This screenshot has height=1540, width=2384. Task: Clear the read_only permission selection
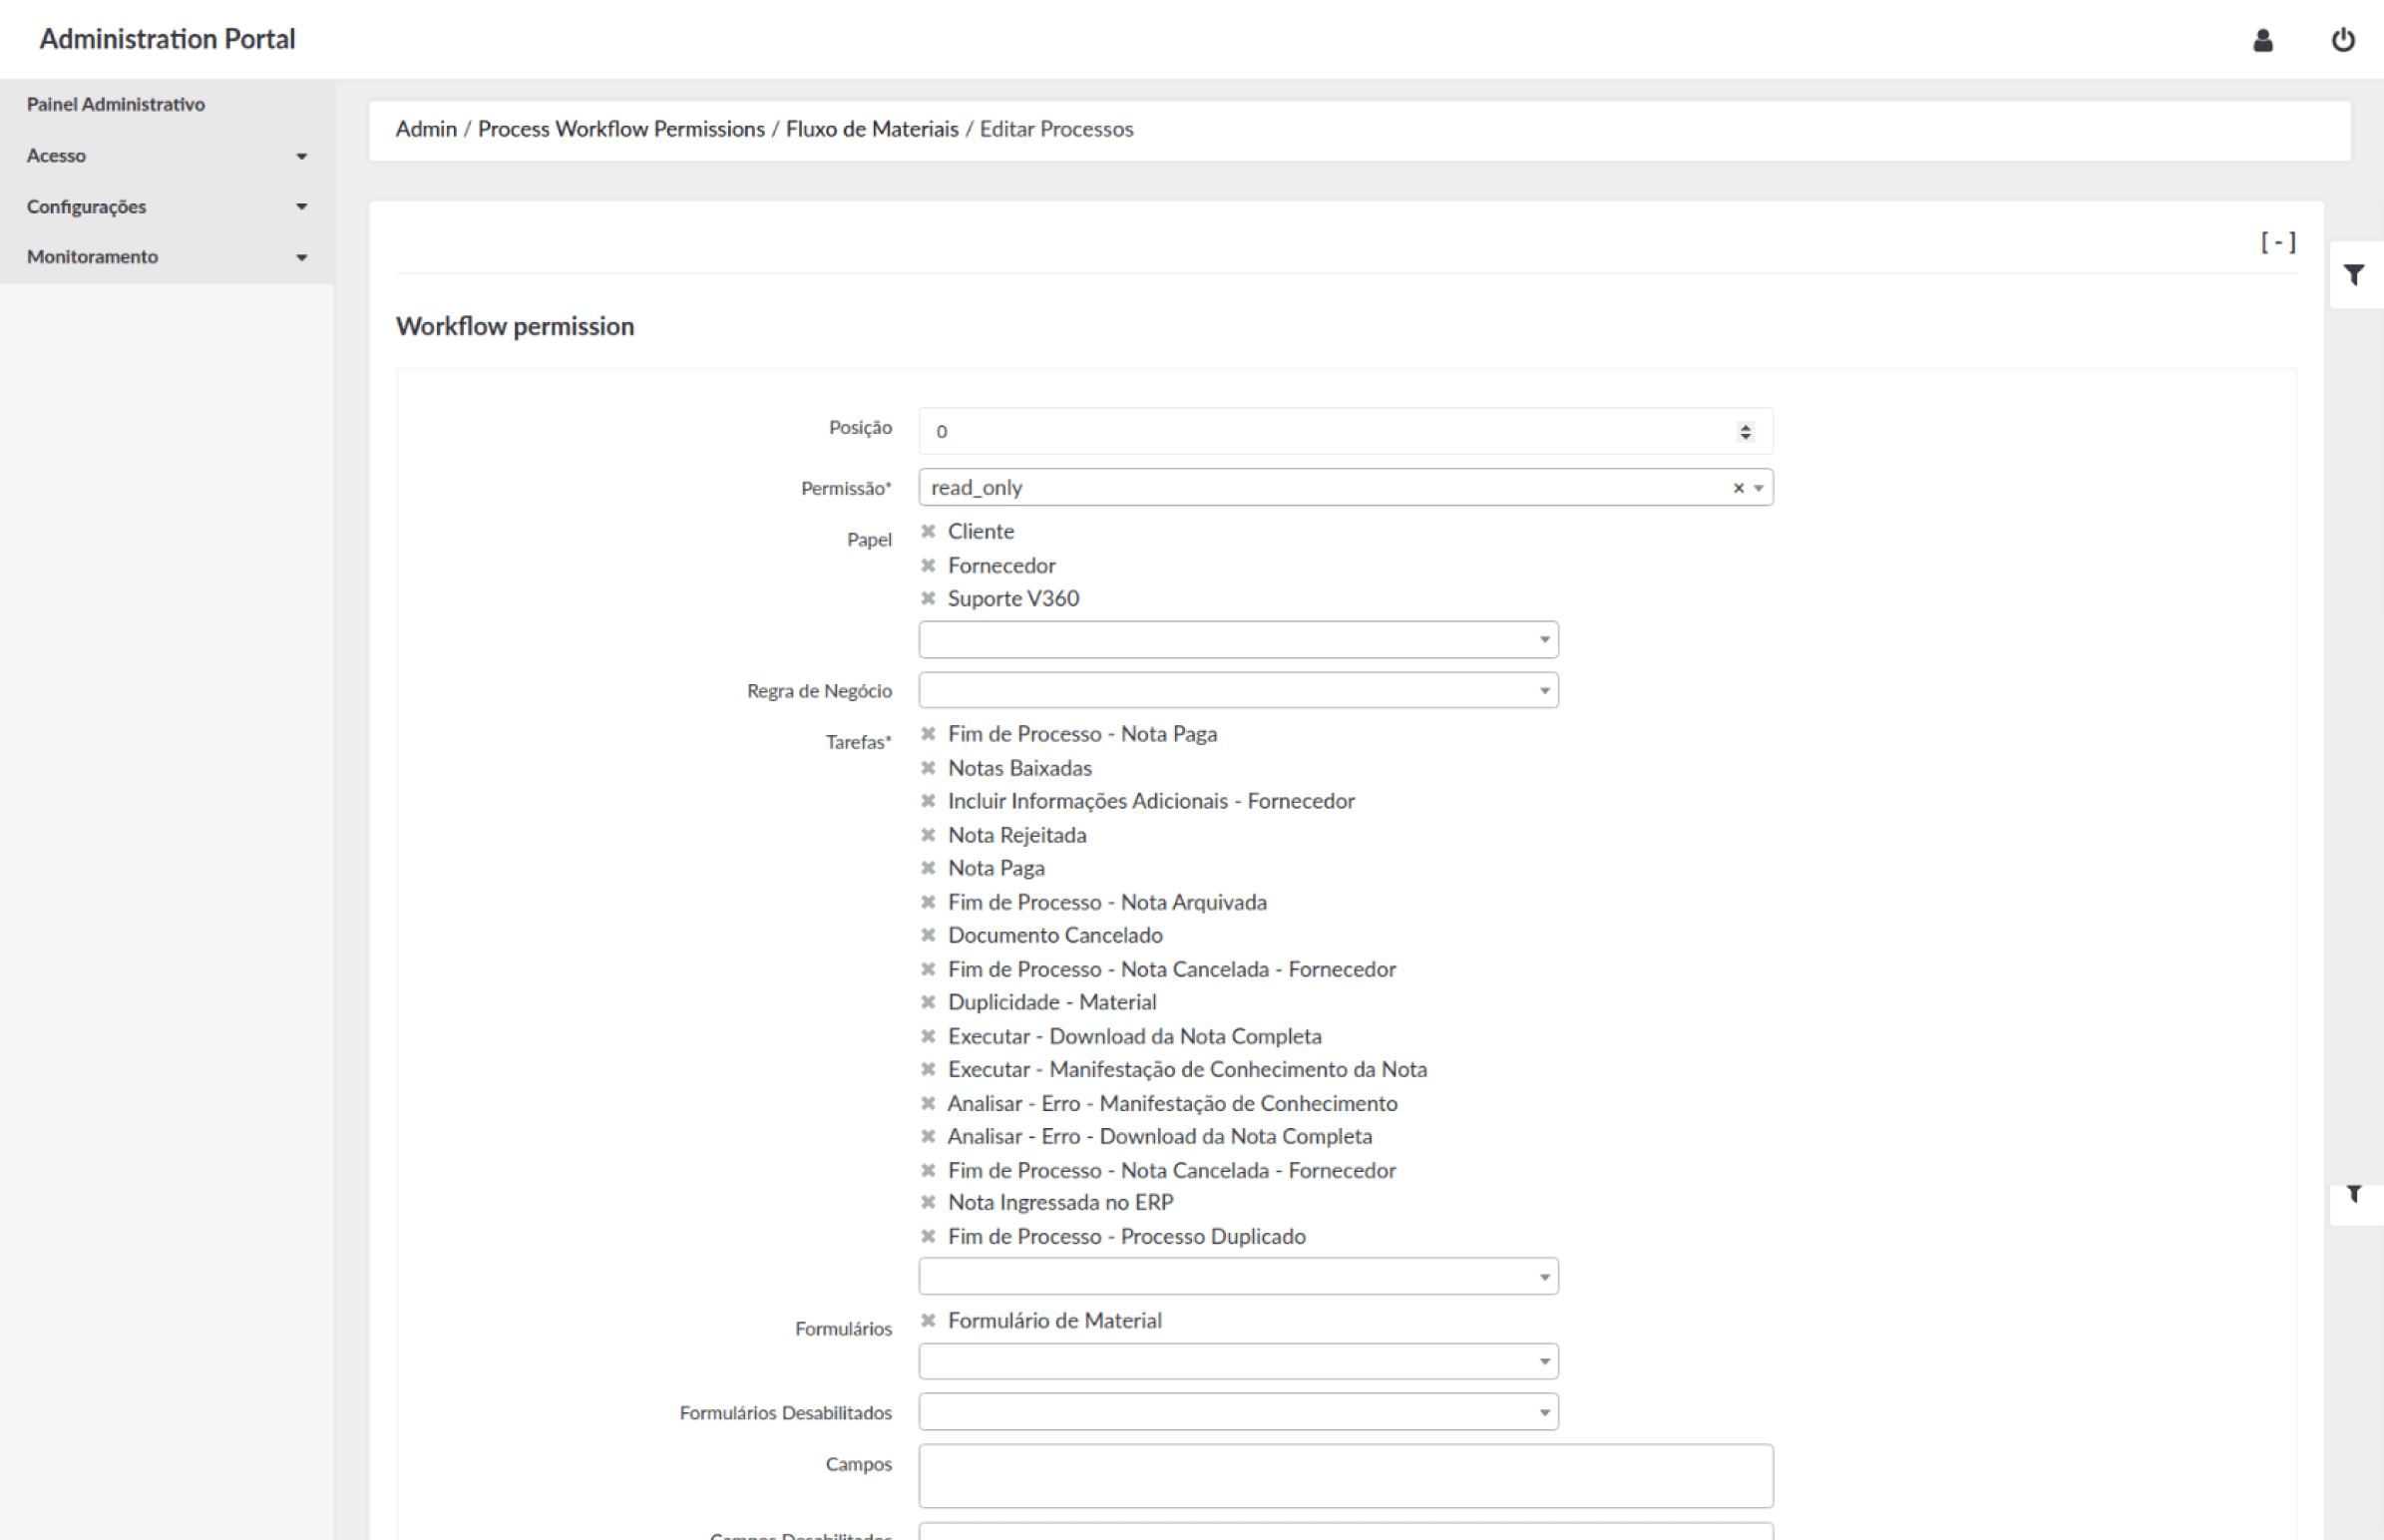point(1738,488)
